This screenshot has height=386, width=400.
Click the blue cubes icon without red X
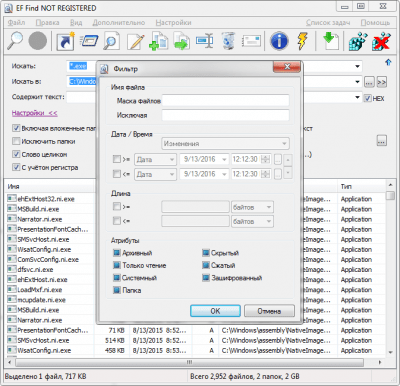(358, 41)
